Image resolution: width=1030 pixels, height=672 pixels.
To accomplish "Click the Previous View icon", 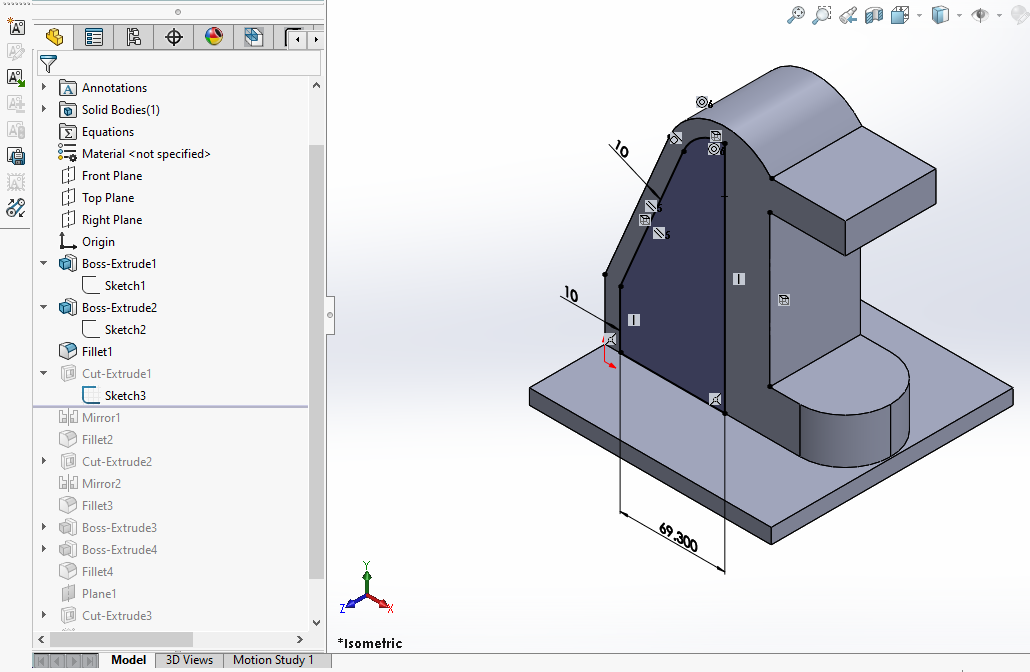I will [x=848, y=15].
